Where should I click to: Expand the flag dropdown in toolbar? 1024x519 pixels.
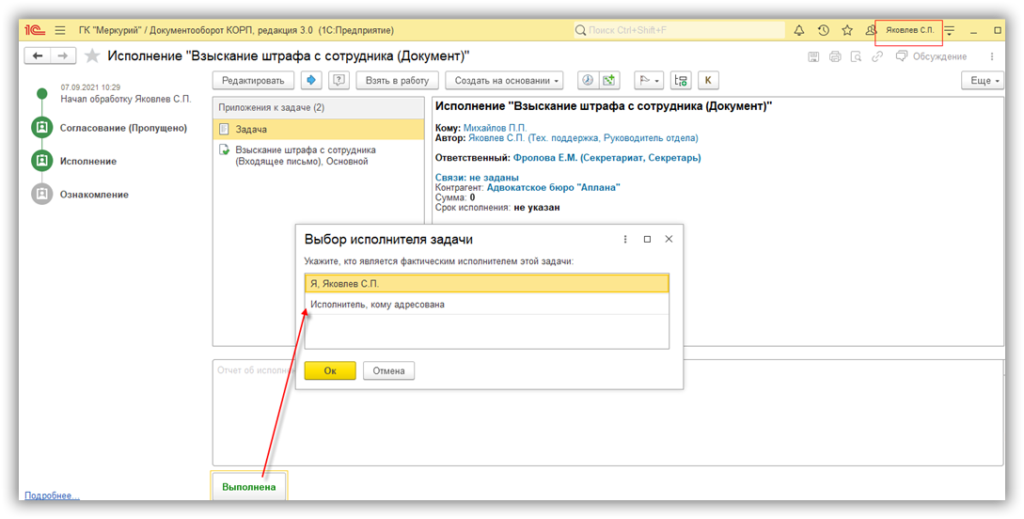coord(647,80)
